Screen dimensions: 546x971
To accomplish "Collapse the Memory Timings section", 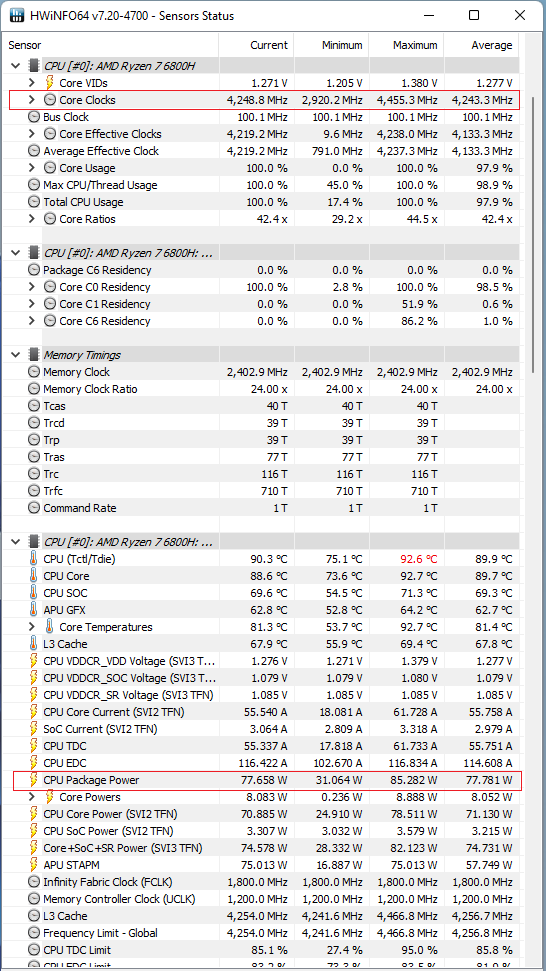I will (16, 355).
